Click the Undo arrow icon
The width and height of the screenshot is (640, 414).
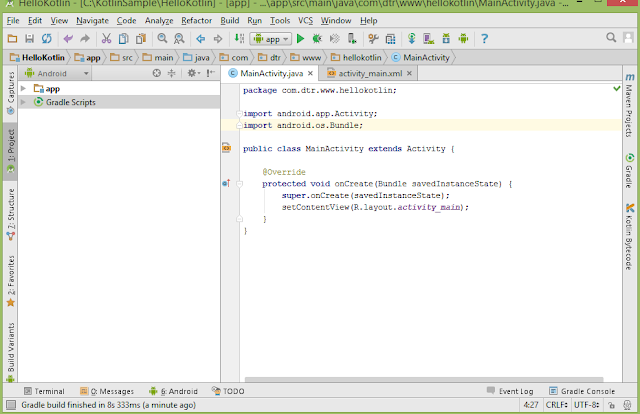(x=68, y=39)
